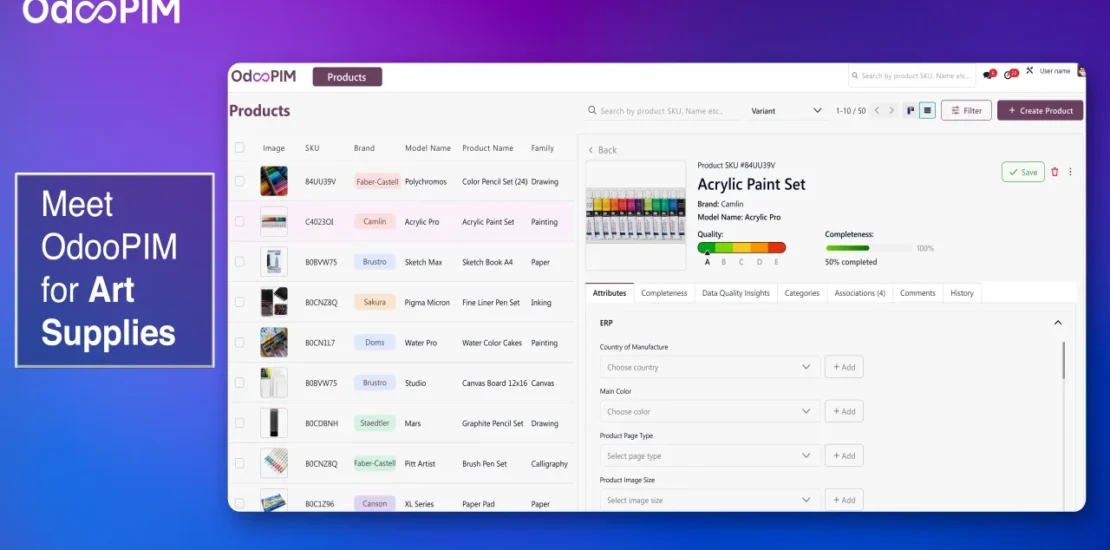This screenshot has height=550, width=1110.
Task: Open the wrench tools icon beside User name
Action: click(x=1029, y=71)
